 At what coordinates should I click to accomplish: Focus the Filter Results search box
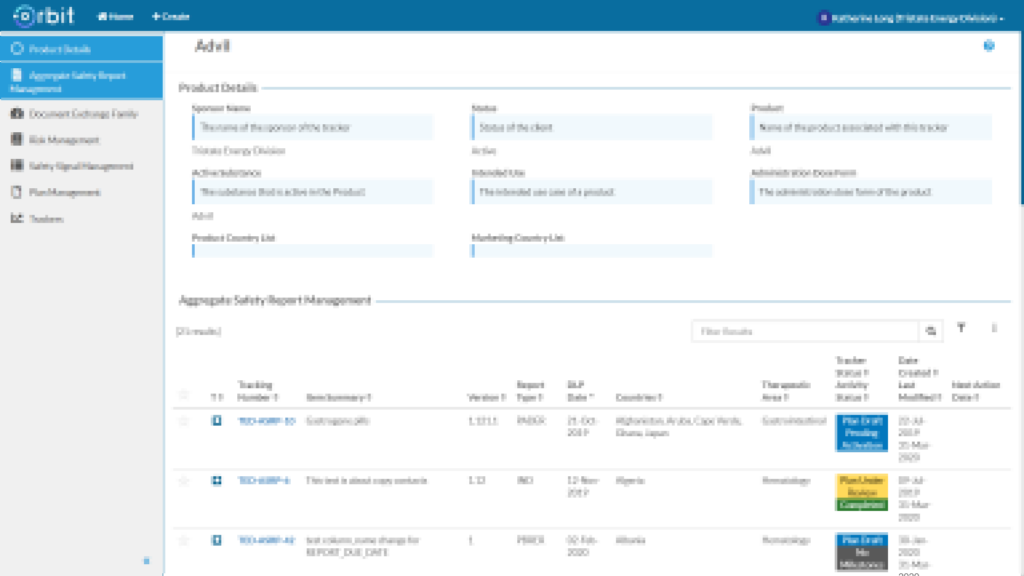point(805,331)
